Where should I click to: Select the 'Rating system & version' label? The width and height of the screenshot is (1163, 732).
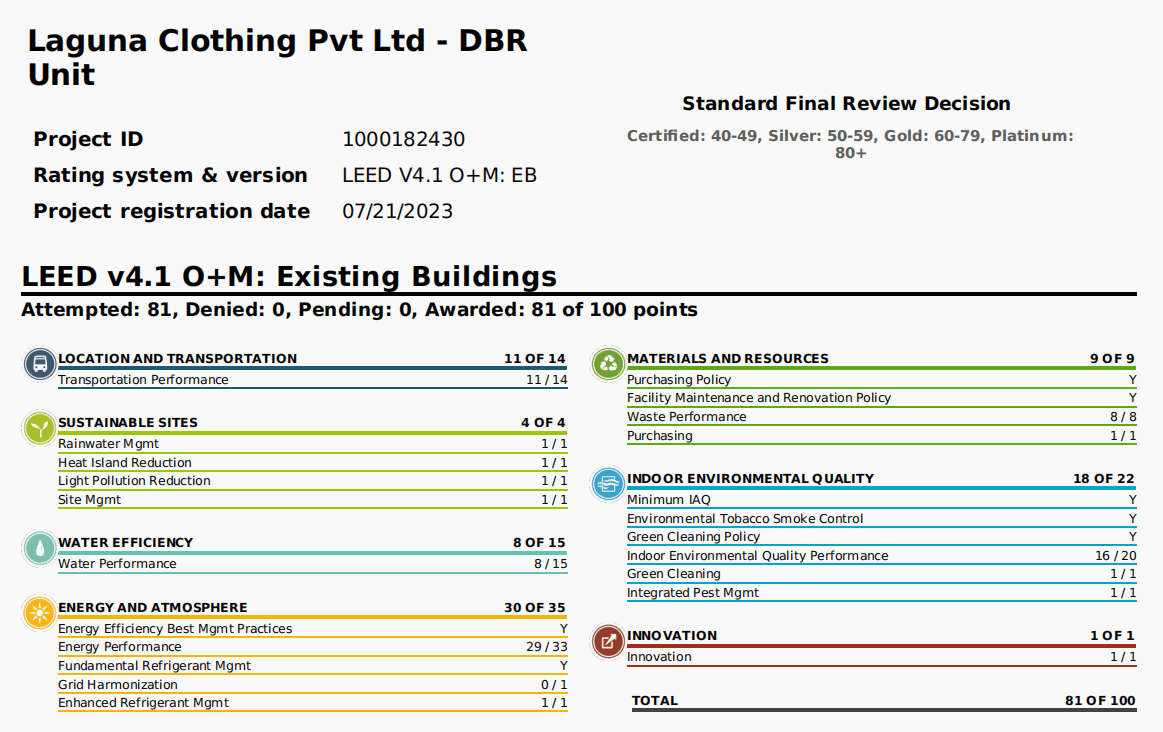(x=171, y=175)
